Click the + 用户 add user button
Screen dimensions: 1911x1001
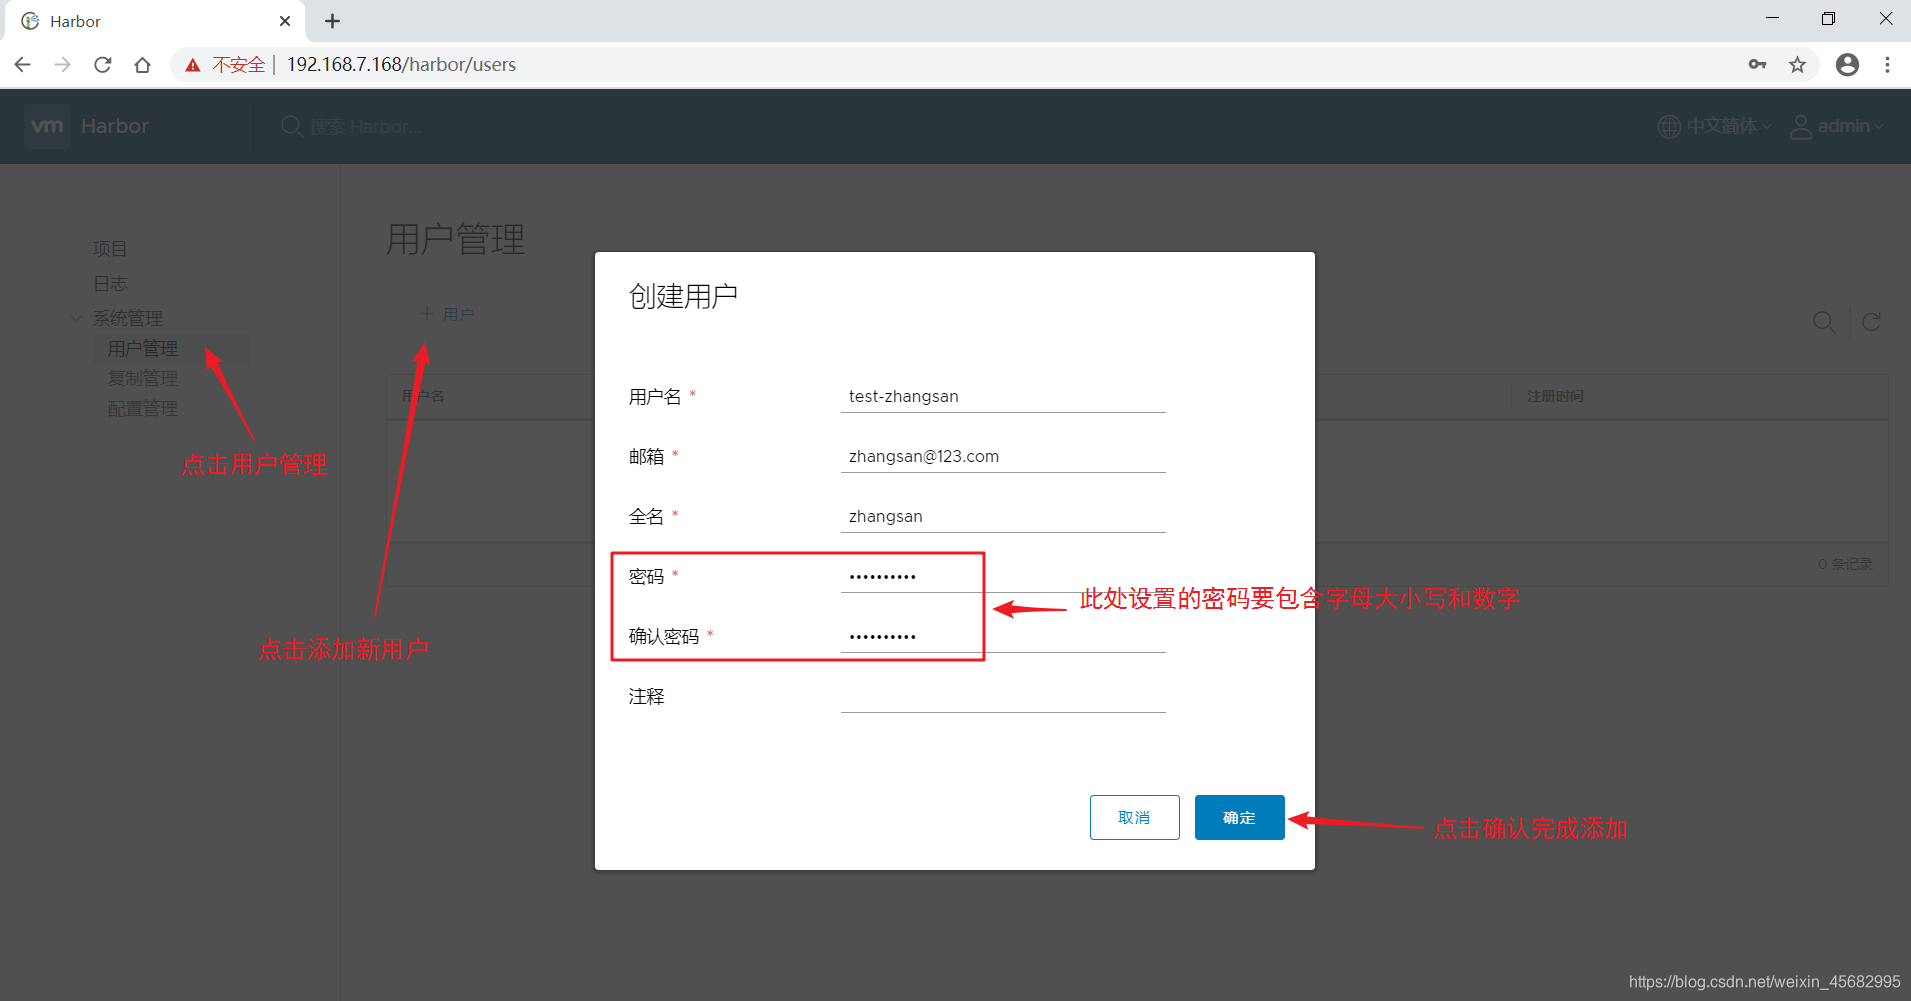click(446, 314)
